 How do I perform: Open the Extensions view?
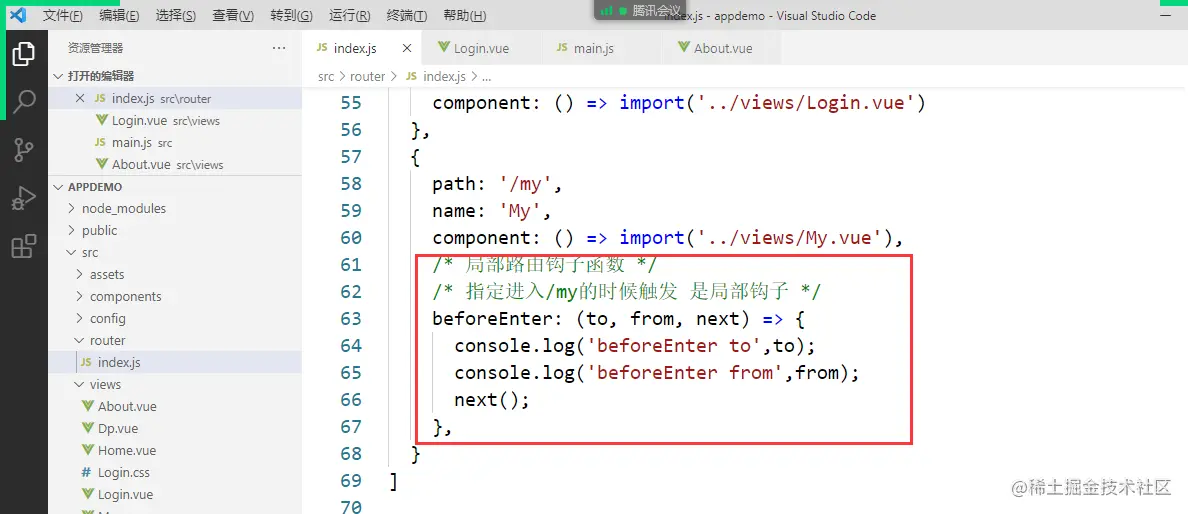coord(23,246)
